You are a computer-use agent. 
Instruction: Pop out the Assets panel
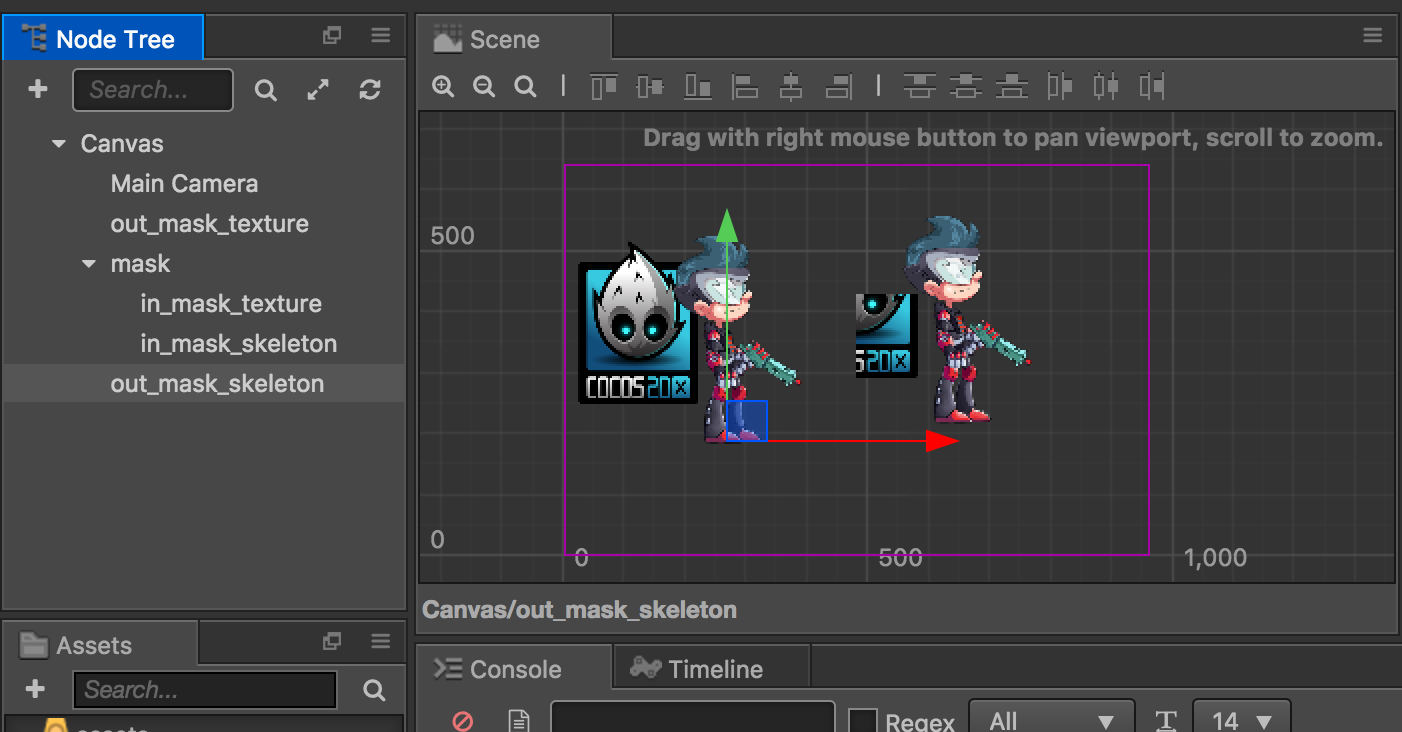point(332,641)
